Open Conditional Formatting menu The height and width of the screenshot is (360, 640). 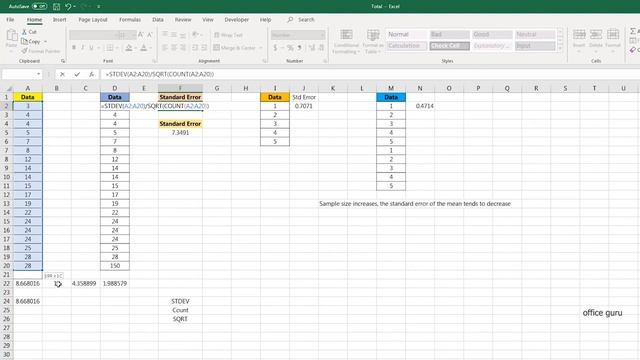(x=346, y=42)
